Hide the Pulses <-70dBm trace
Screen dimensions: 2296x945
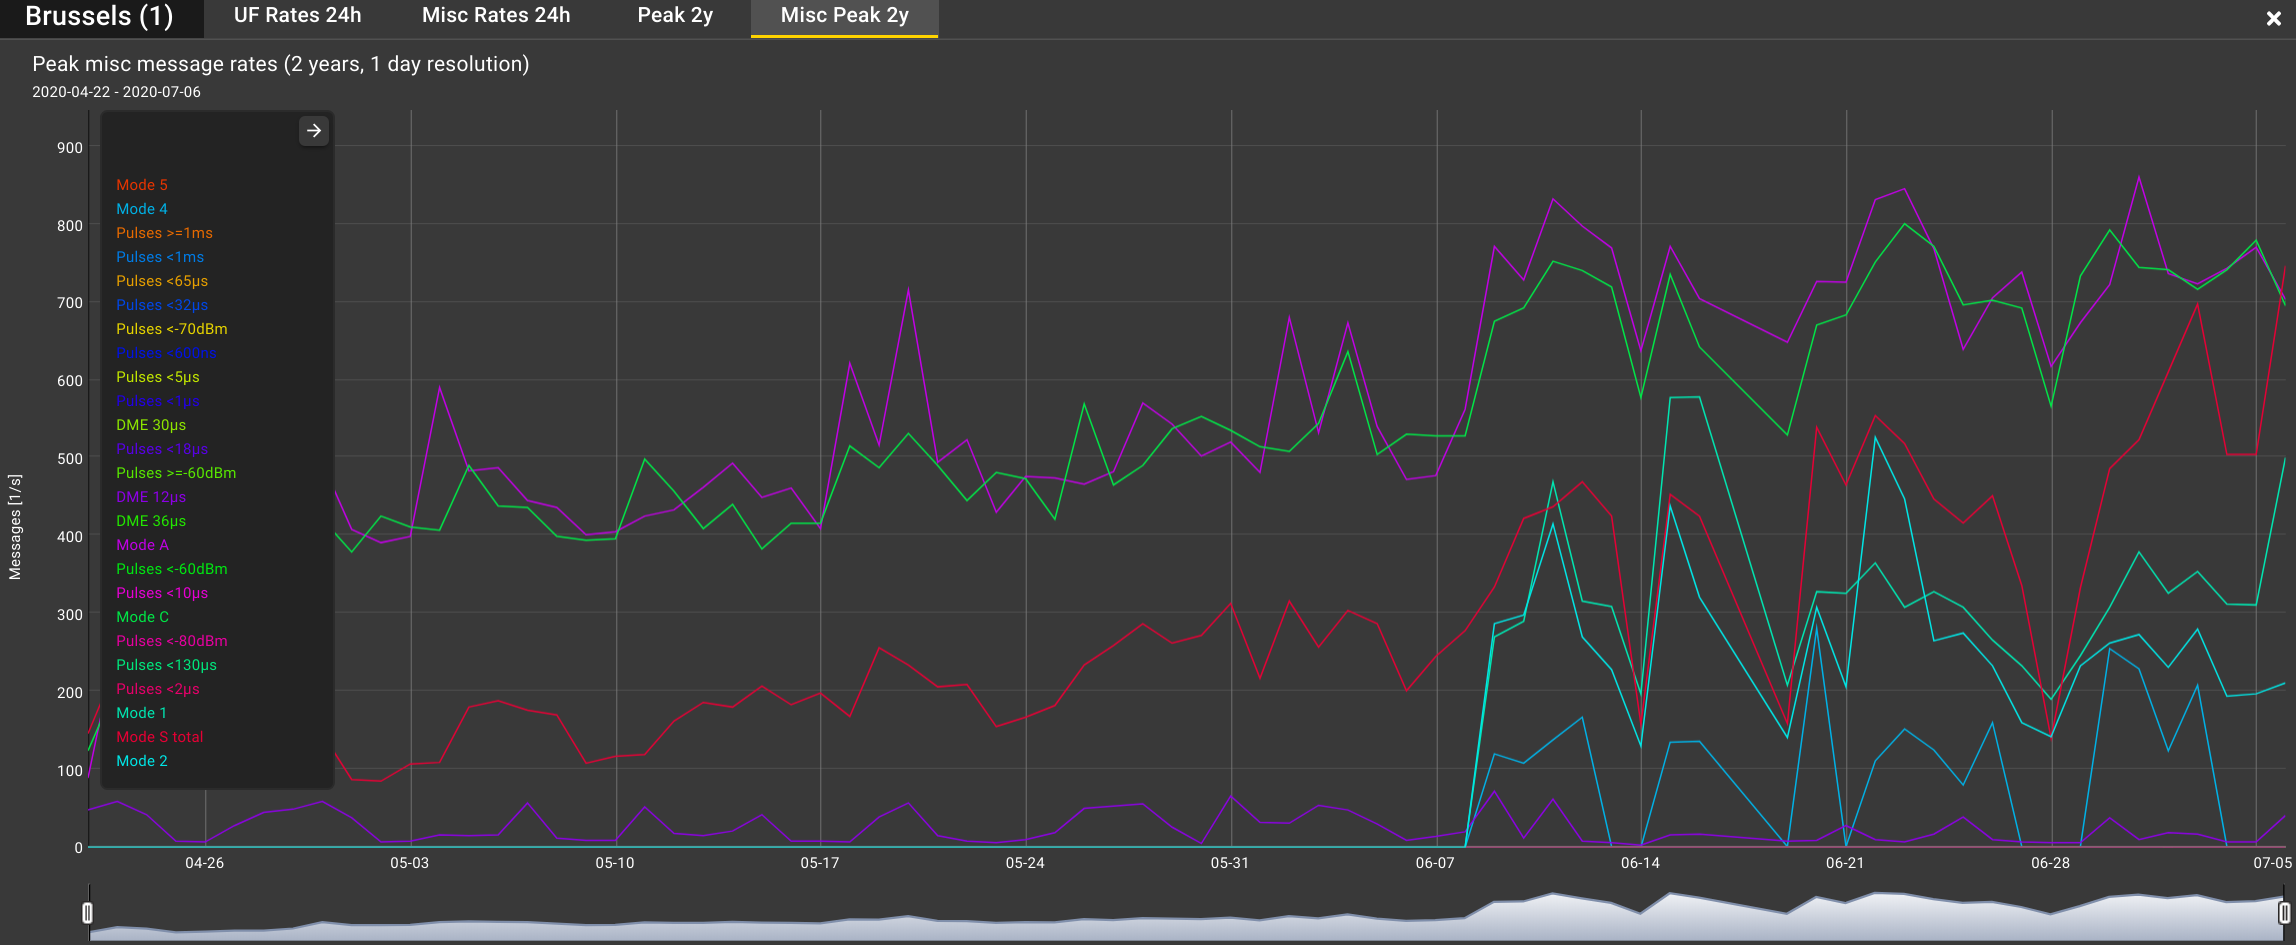(x=172, y=328)
